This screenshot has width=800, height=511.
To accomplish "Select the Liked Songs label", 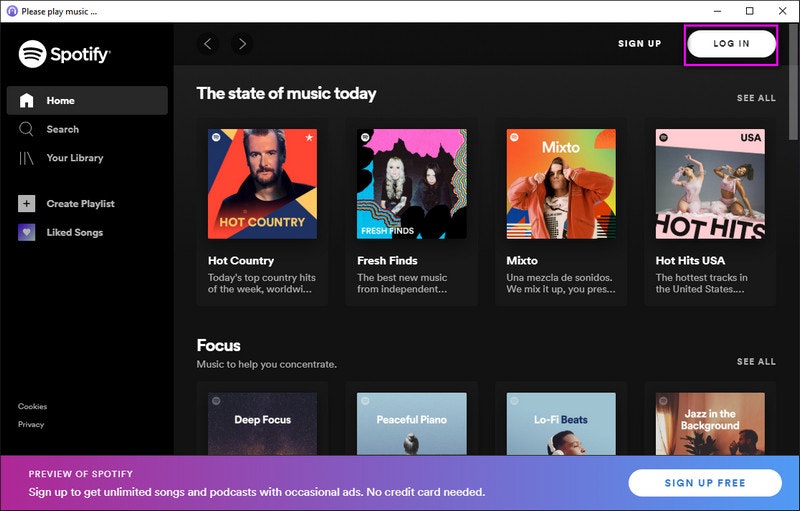I will (x=75, y=232).
